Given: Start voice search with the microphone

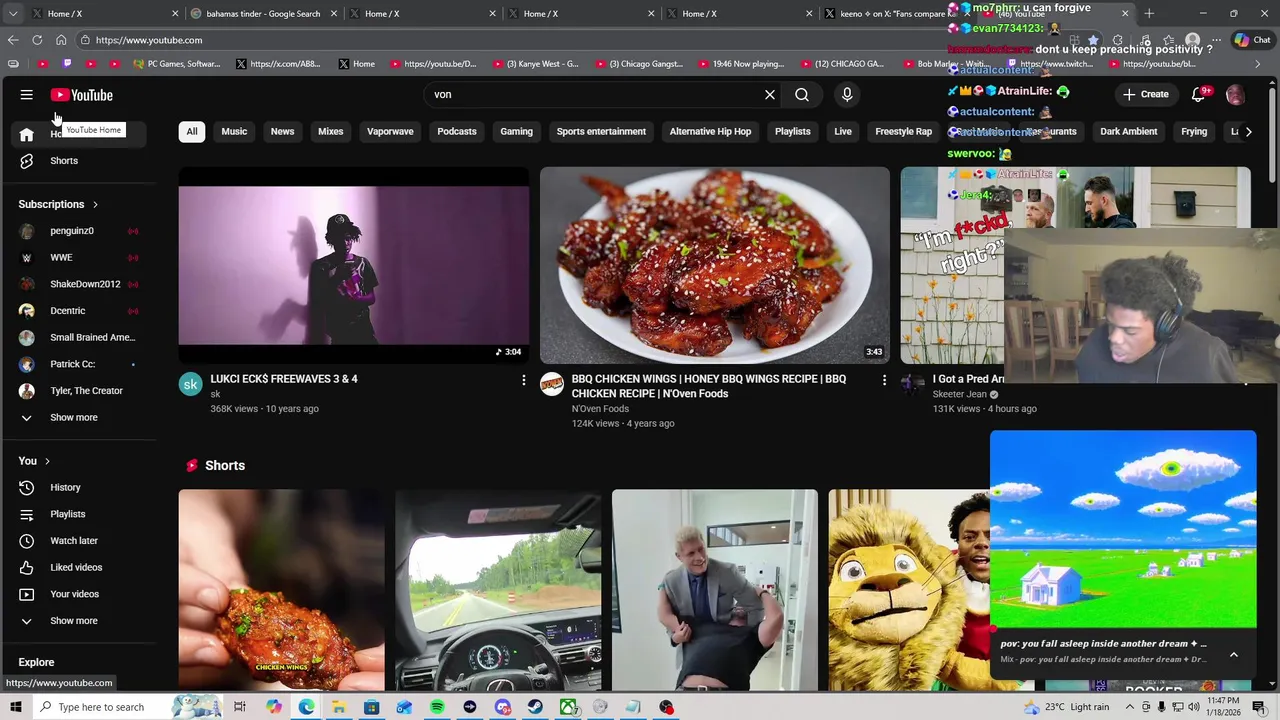Looking at the screenshot, I should 847,94.
